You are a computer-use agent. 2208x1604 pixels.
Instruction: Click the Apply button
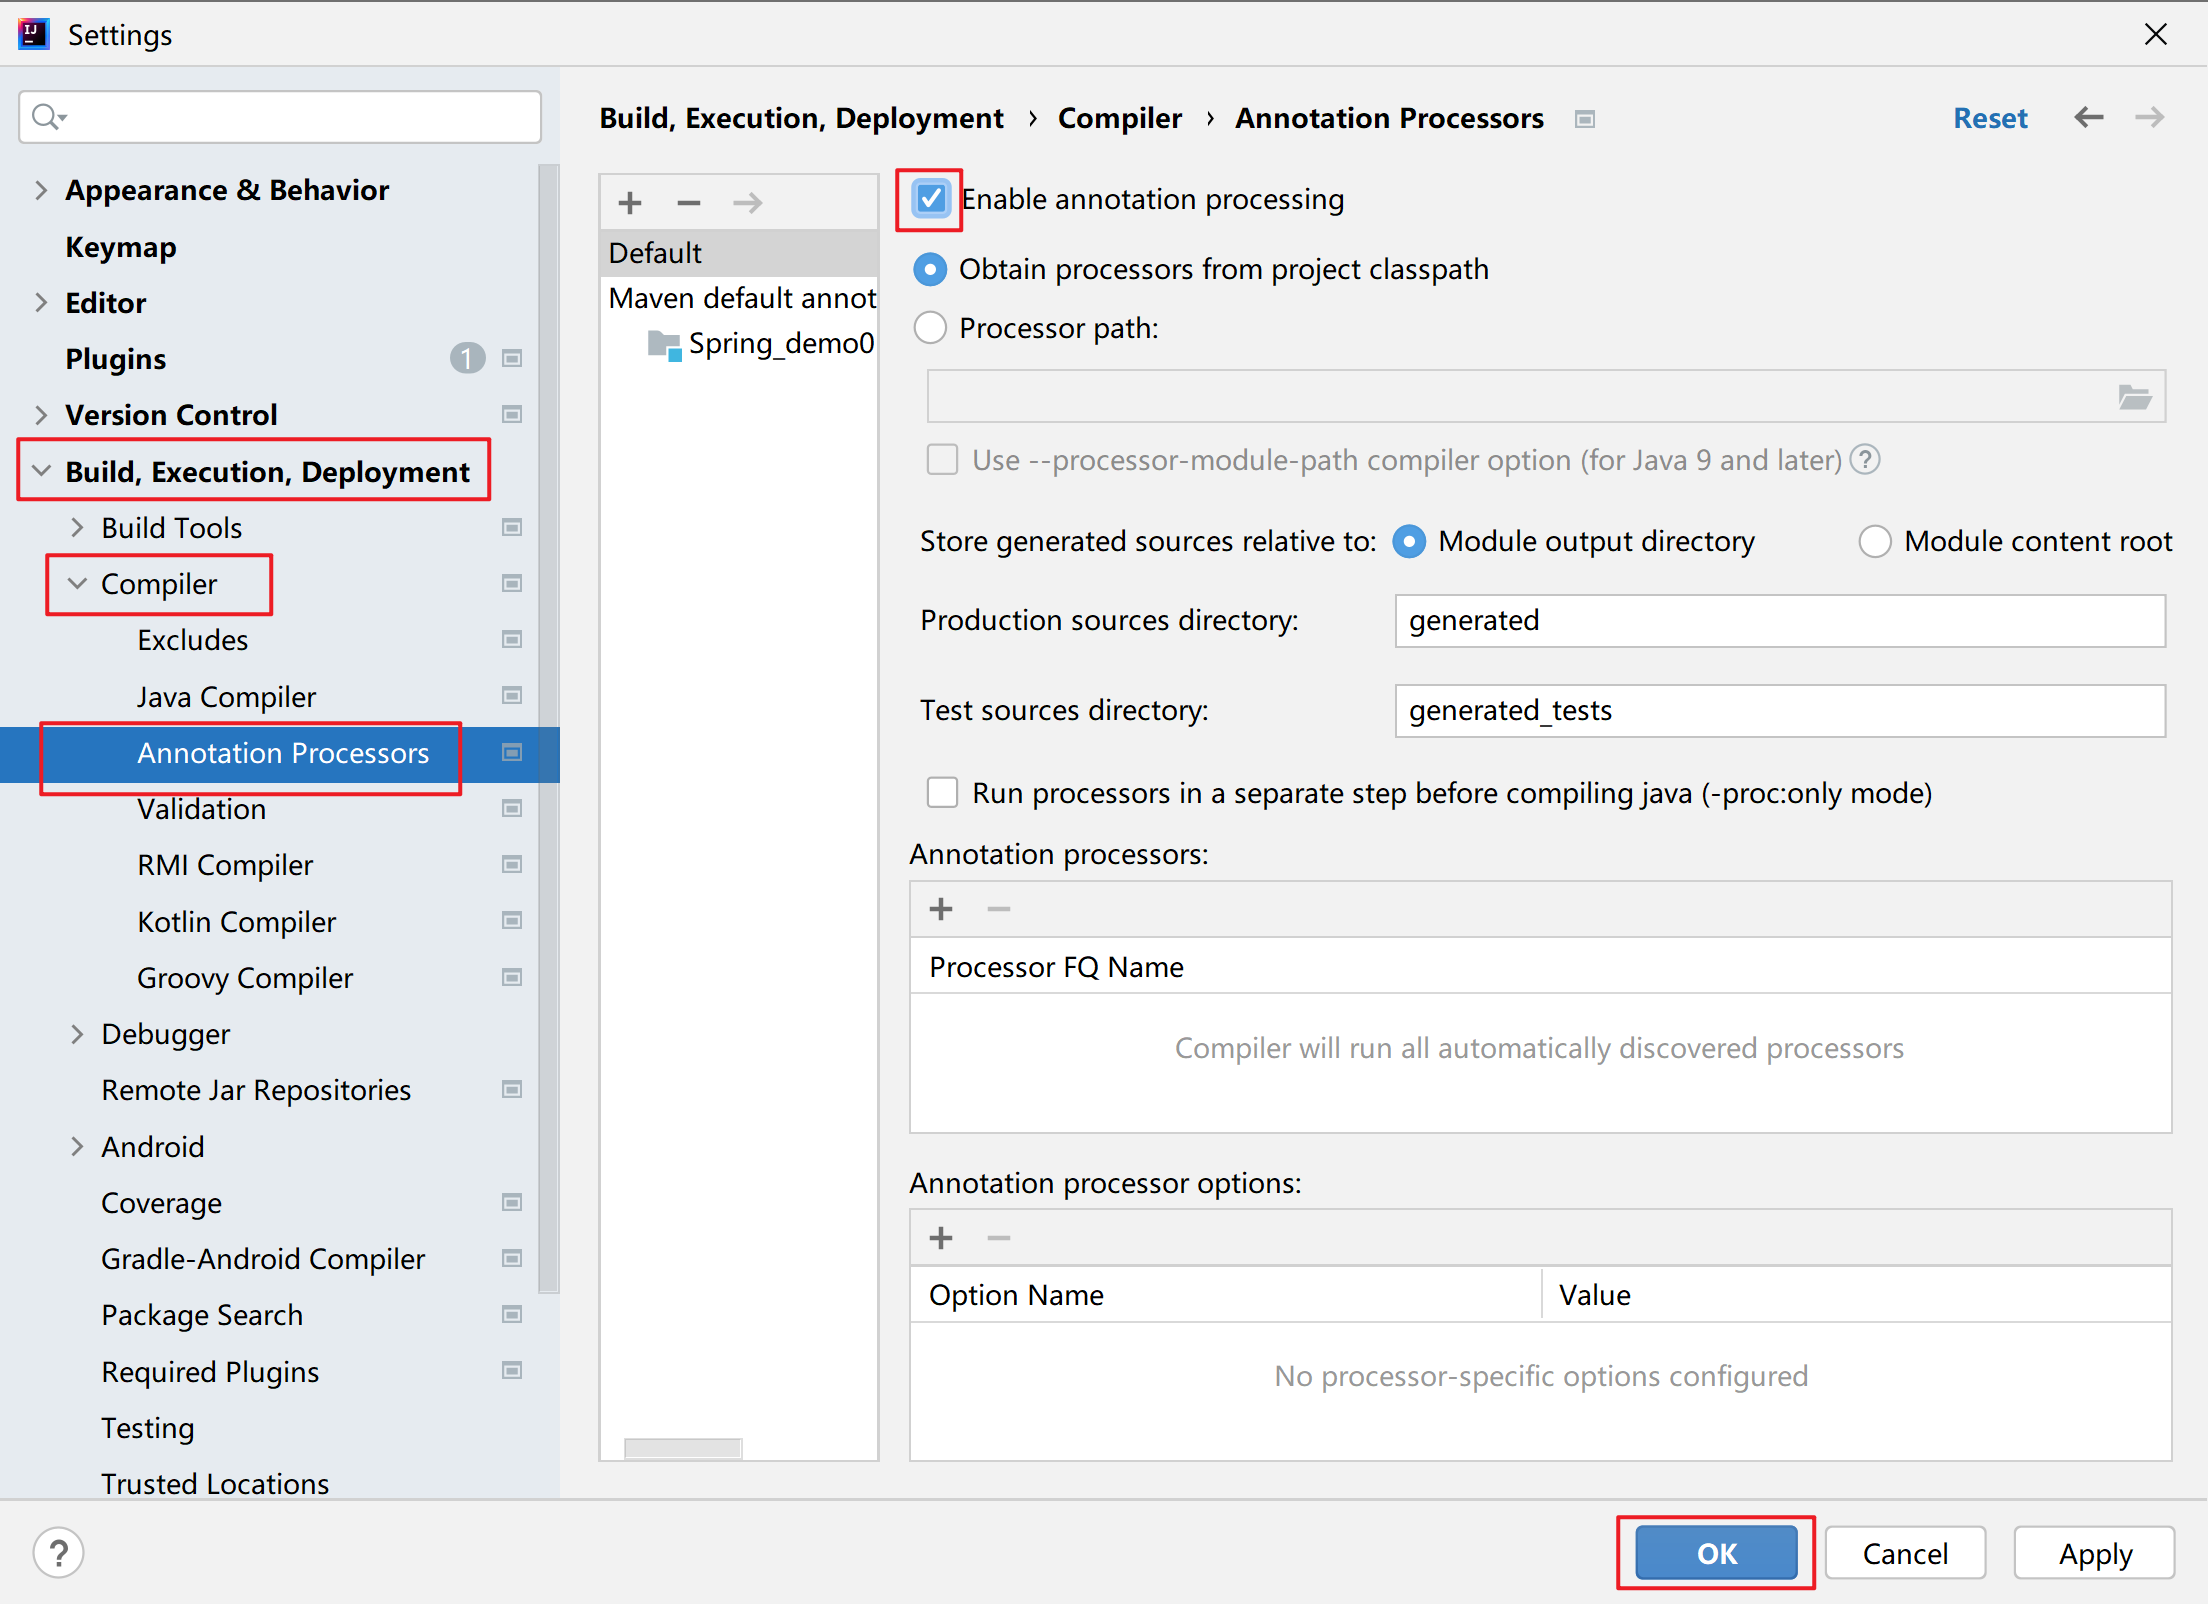click(x=2095, y=1553)
